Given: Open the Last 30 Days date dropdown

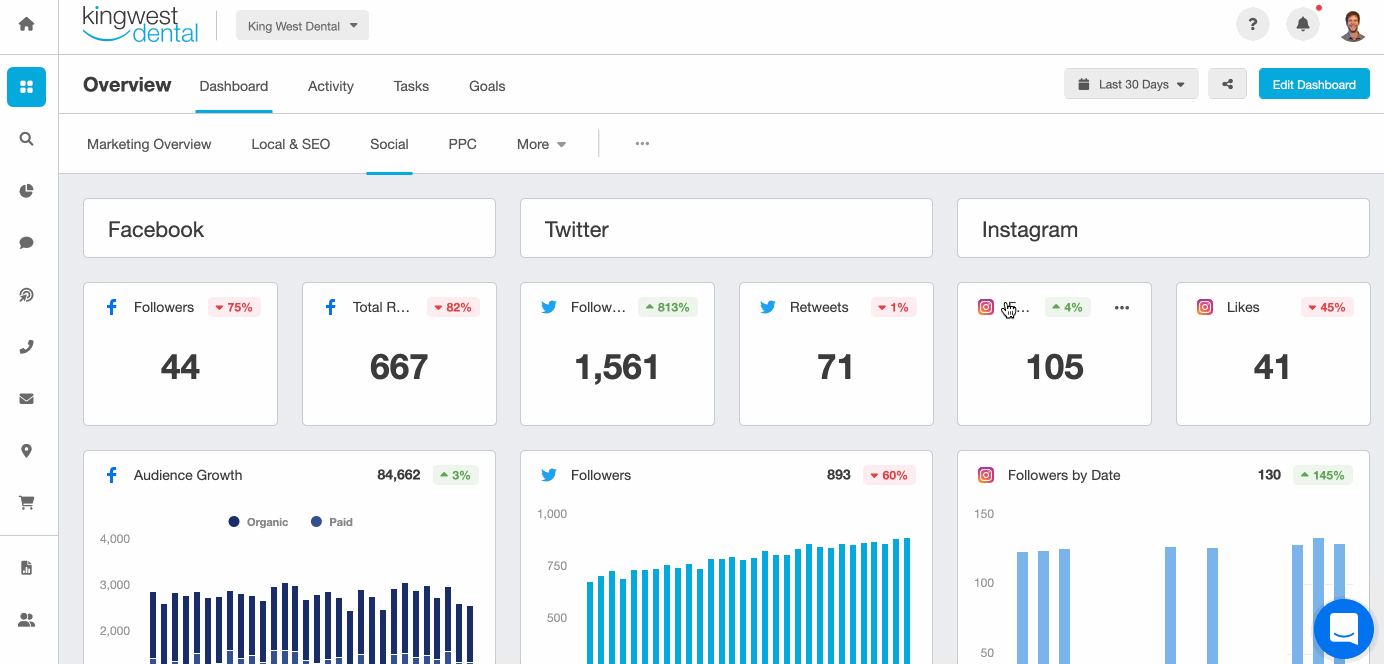Looking at the screenshot, I should point(1131,85).
